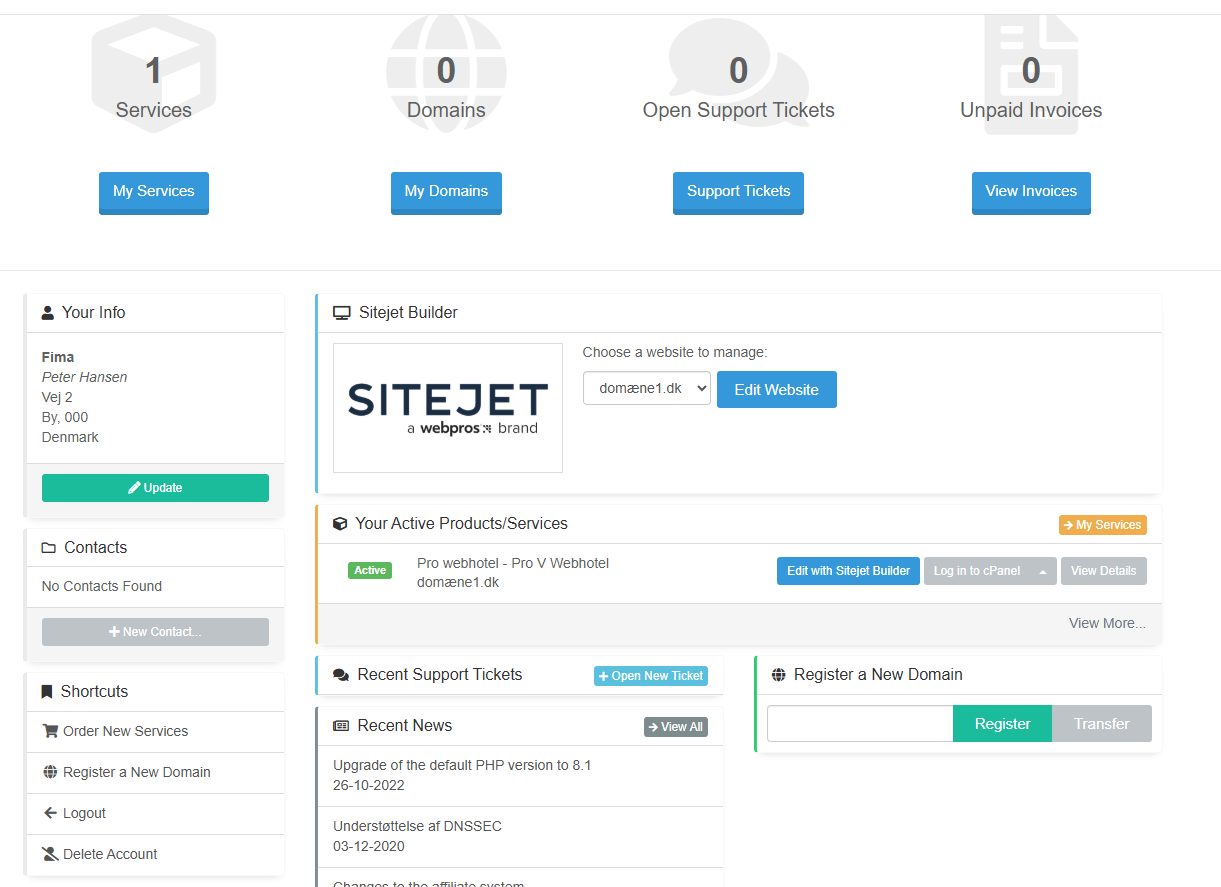Open New Ticket in Recent Support Tickets
The height and width of the screenshot is (887, 1221).
tap(650, 676)
